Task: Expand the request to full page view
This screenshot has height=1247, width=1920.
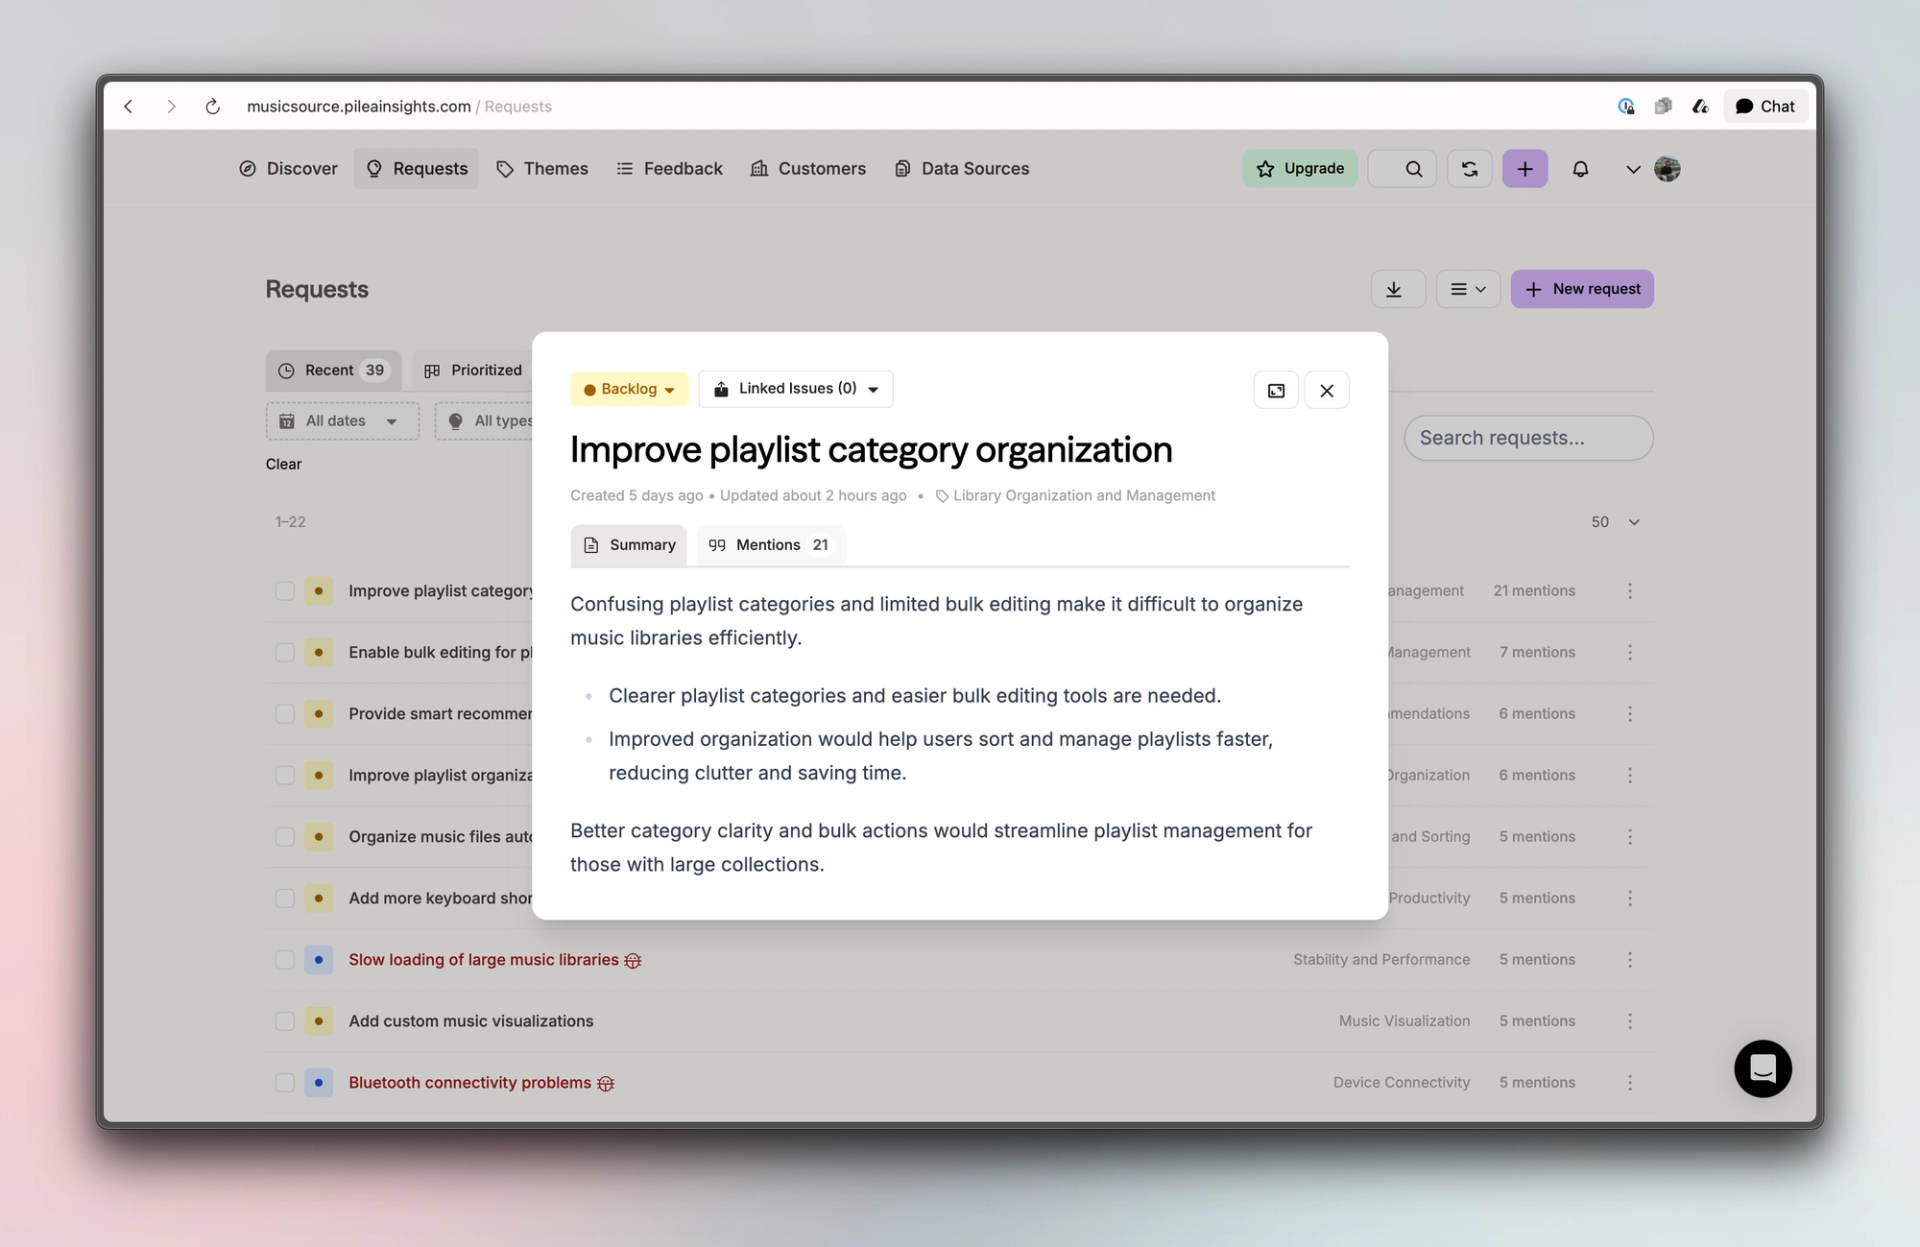Action: [x=1276, y=390]
